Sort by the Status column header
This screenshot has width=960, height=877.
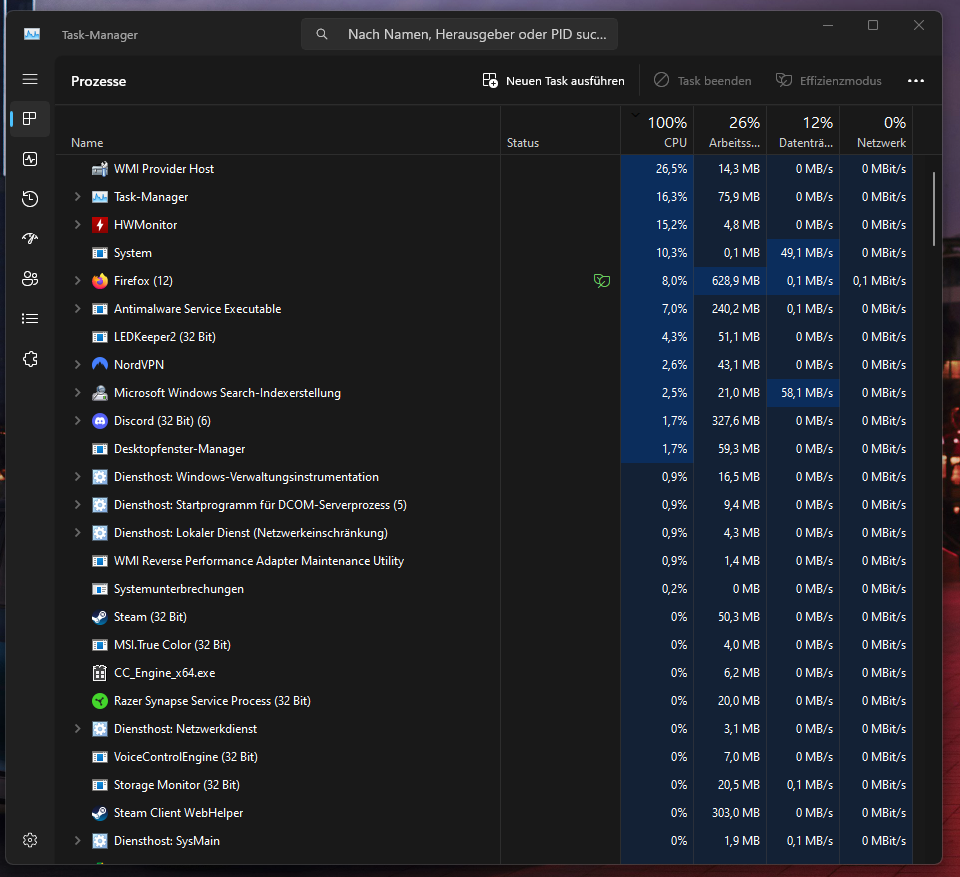click(560, 130)
